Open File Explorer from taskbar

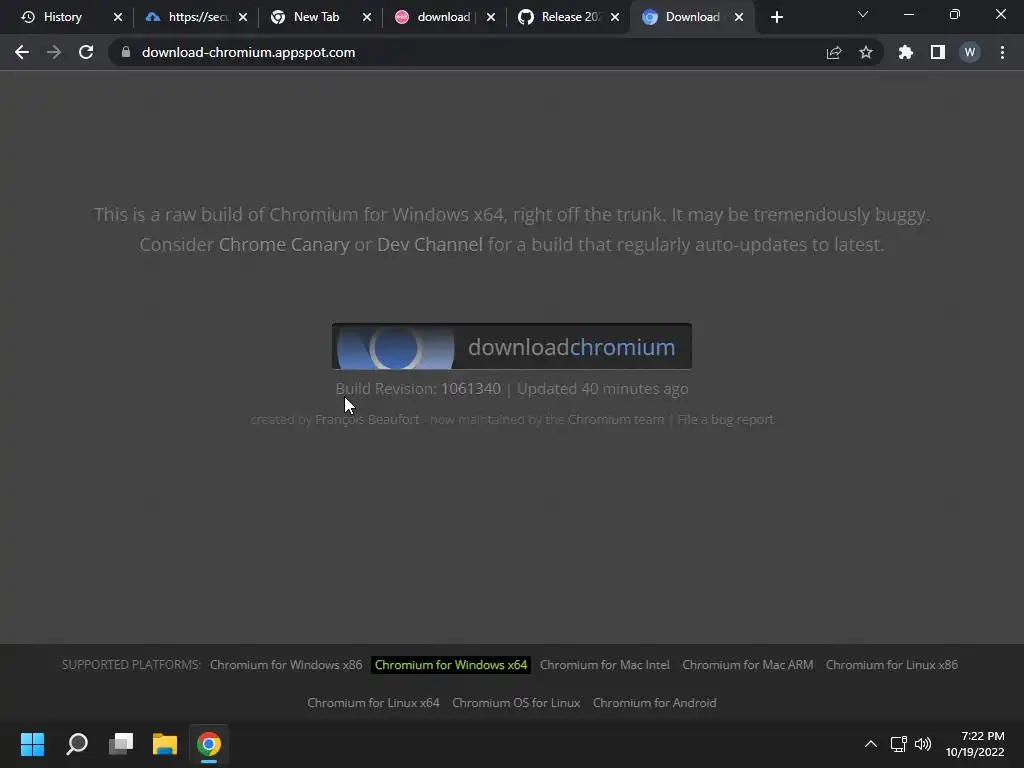[x=165, y=744]
